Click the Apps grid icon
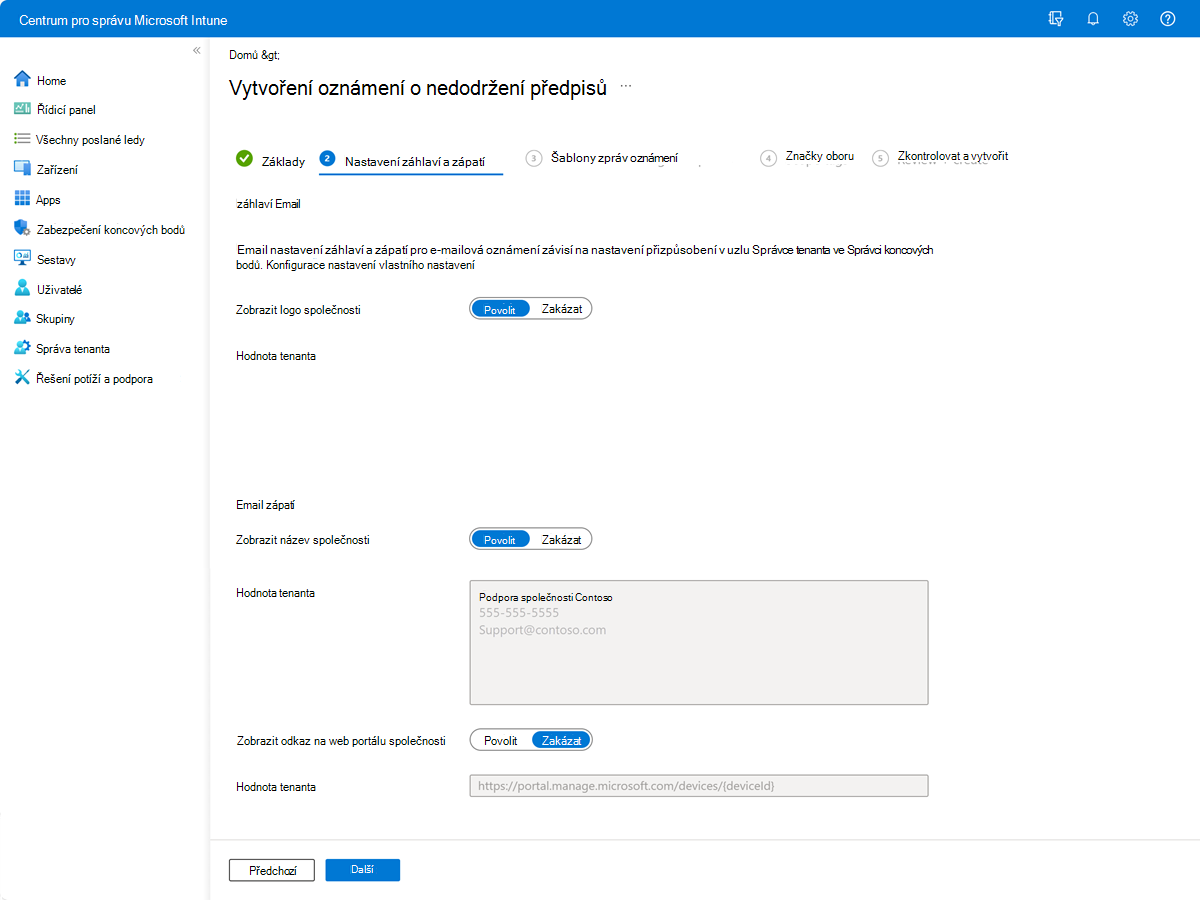Viewport: 1200px width, 900px height. click(x=22, y=199)
